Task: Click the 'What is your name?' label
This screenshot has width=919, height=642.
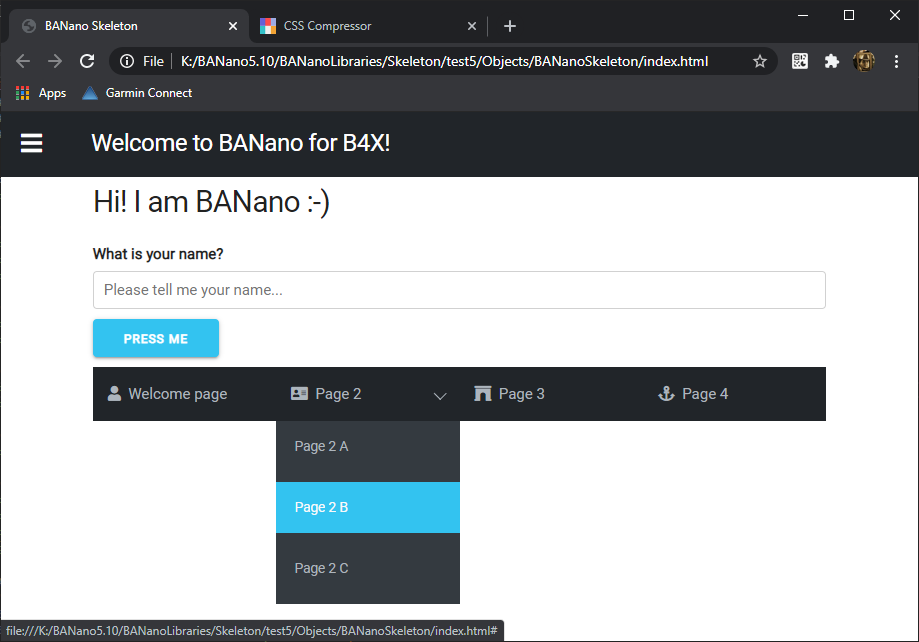Action: tap(158, 254)
